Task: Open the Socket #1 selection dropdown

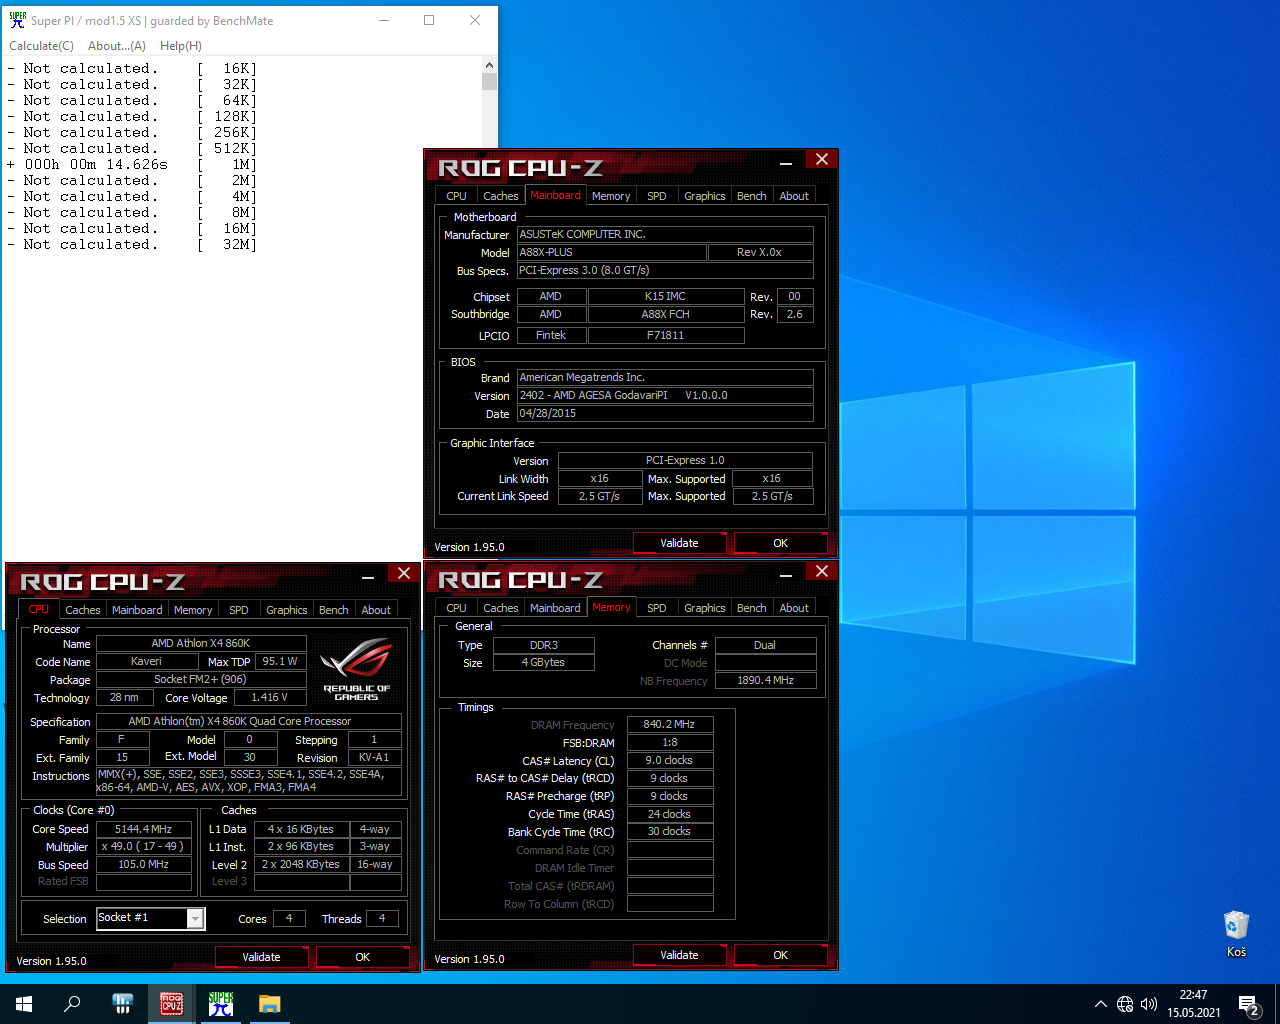Action: pos(196,918)
